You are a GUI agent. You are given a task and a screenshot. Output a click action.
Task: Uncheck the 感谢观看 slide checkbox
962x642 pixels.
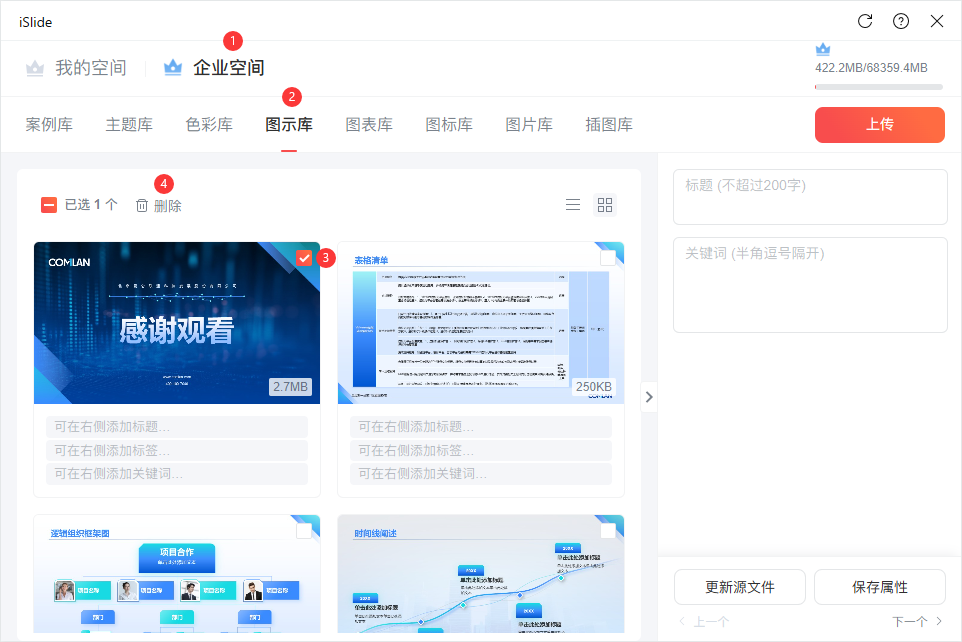pyautogui.click(x=304, y=258)
